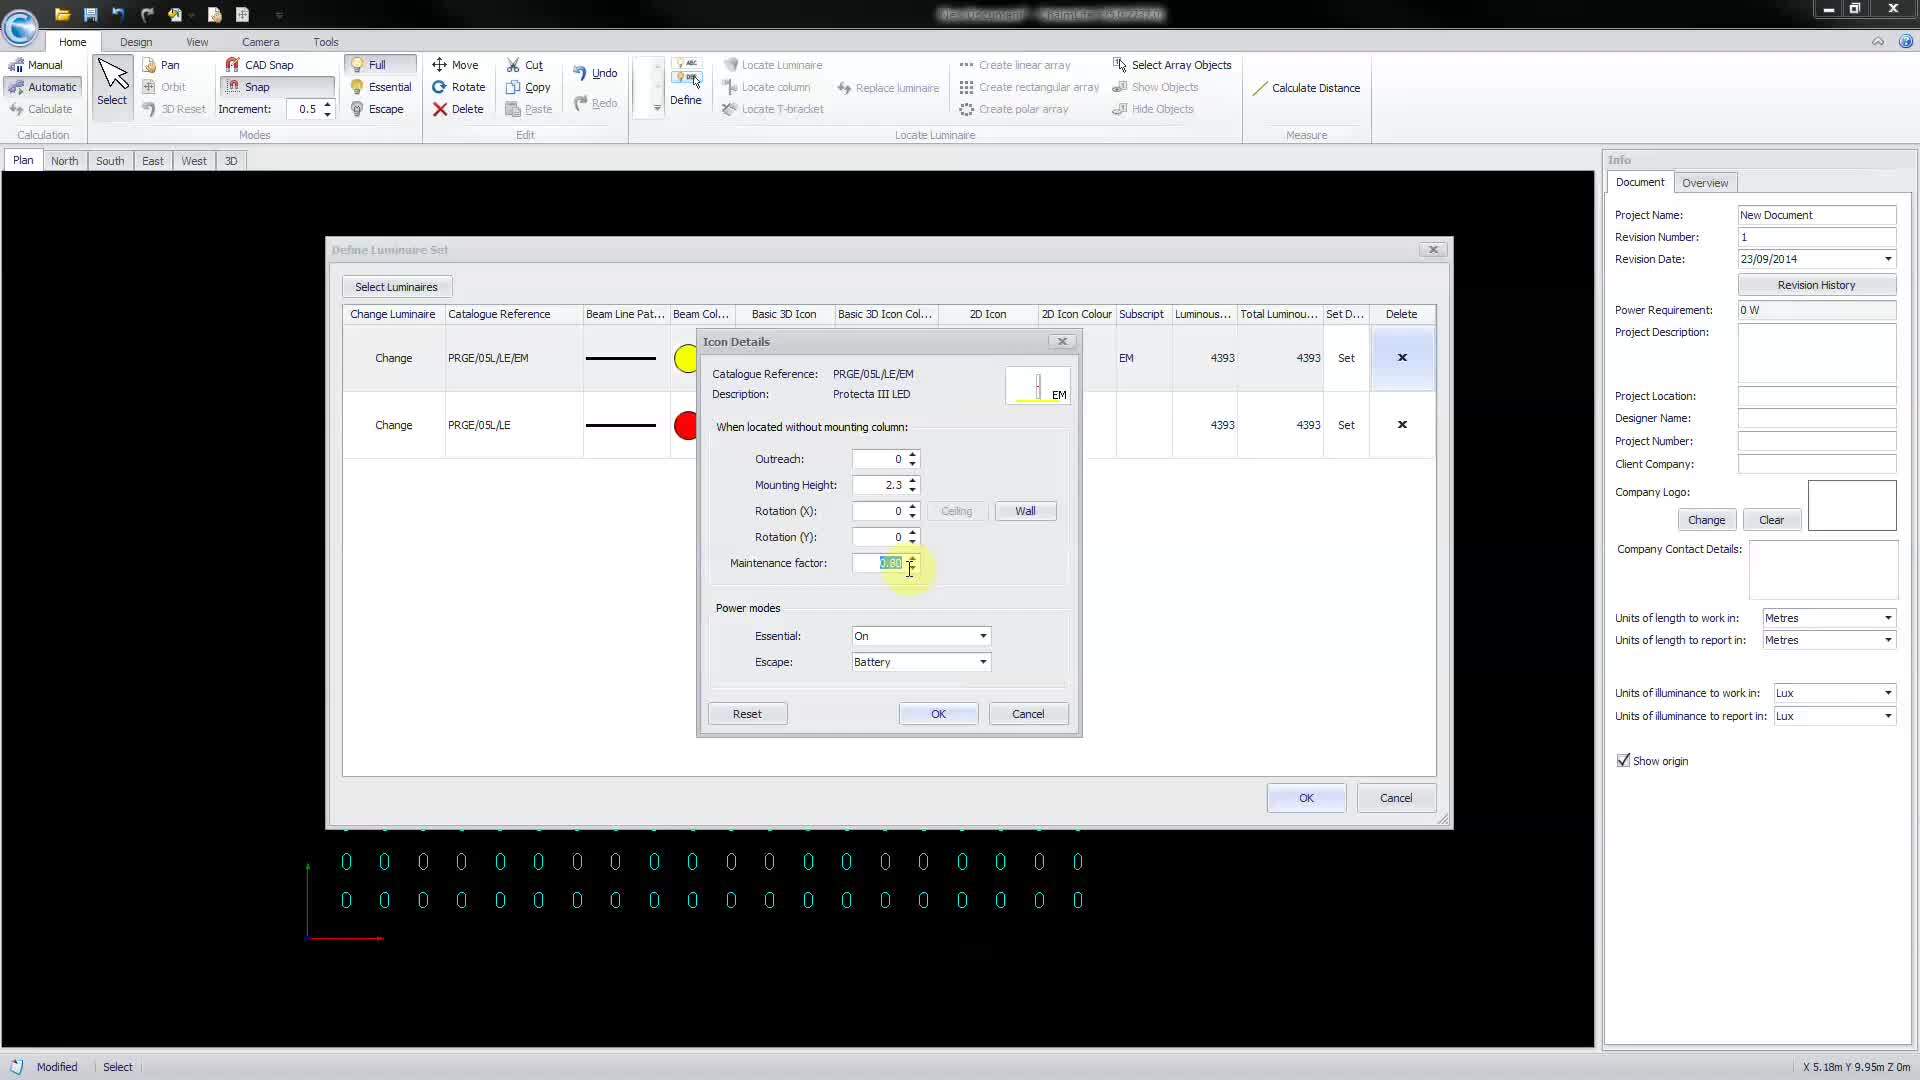
Task: Click Clear company logo button
Action: (x=1771, y=520)
